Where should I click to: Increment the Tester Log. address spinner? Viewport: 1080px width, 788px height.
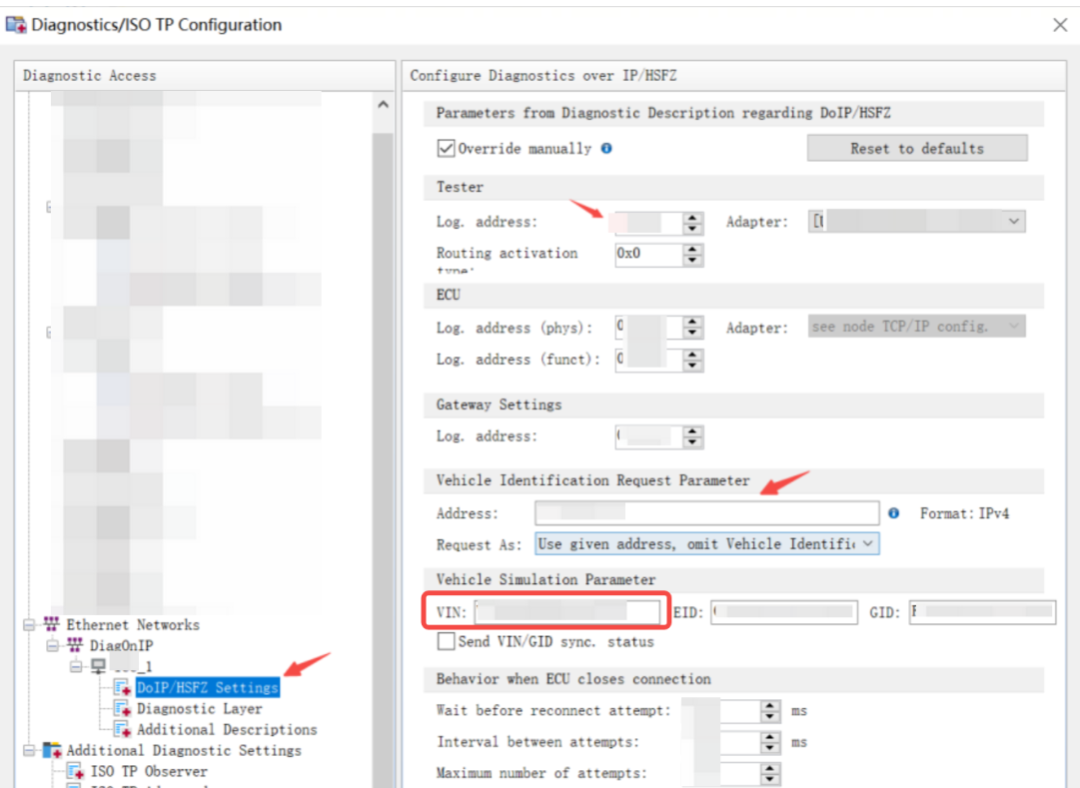[x=693, y=217]
